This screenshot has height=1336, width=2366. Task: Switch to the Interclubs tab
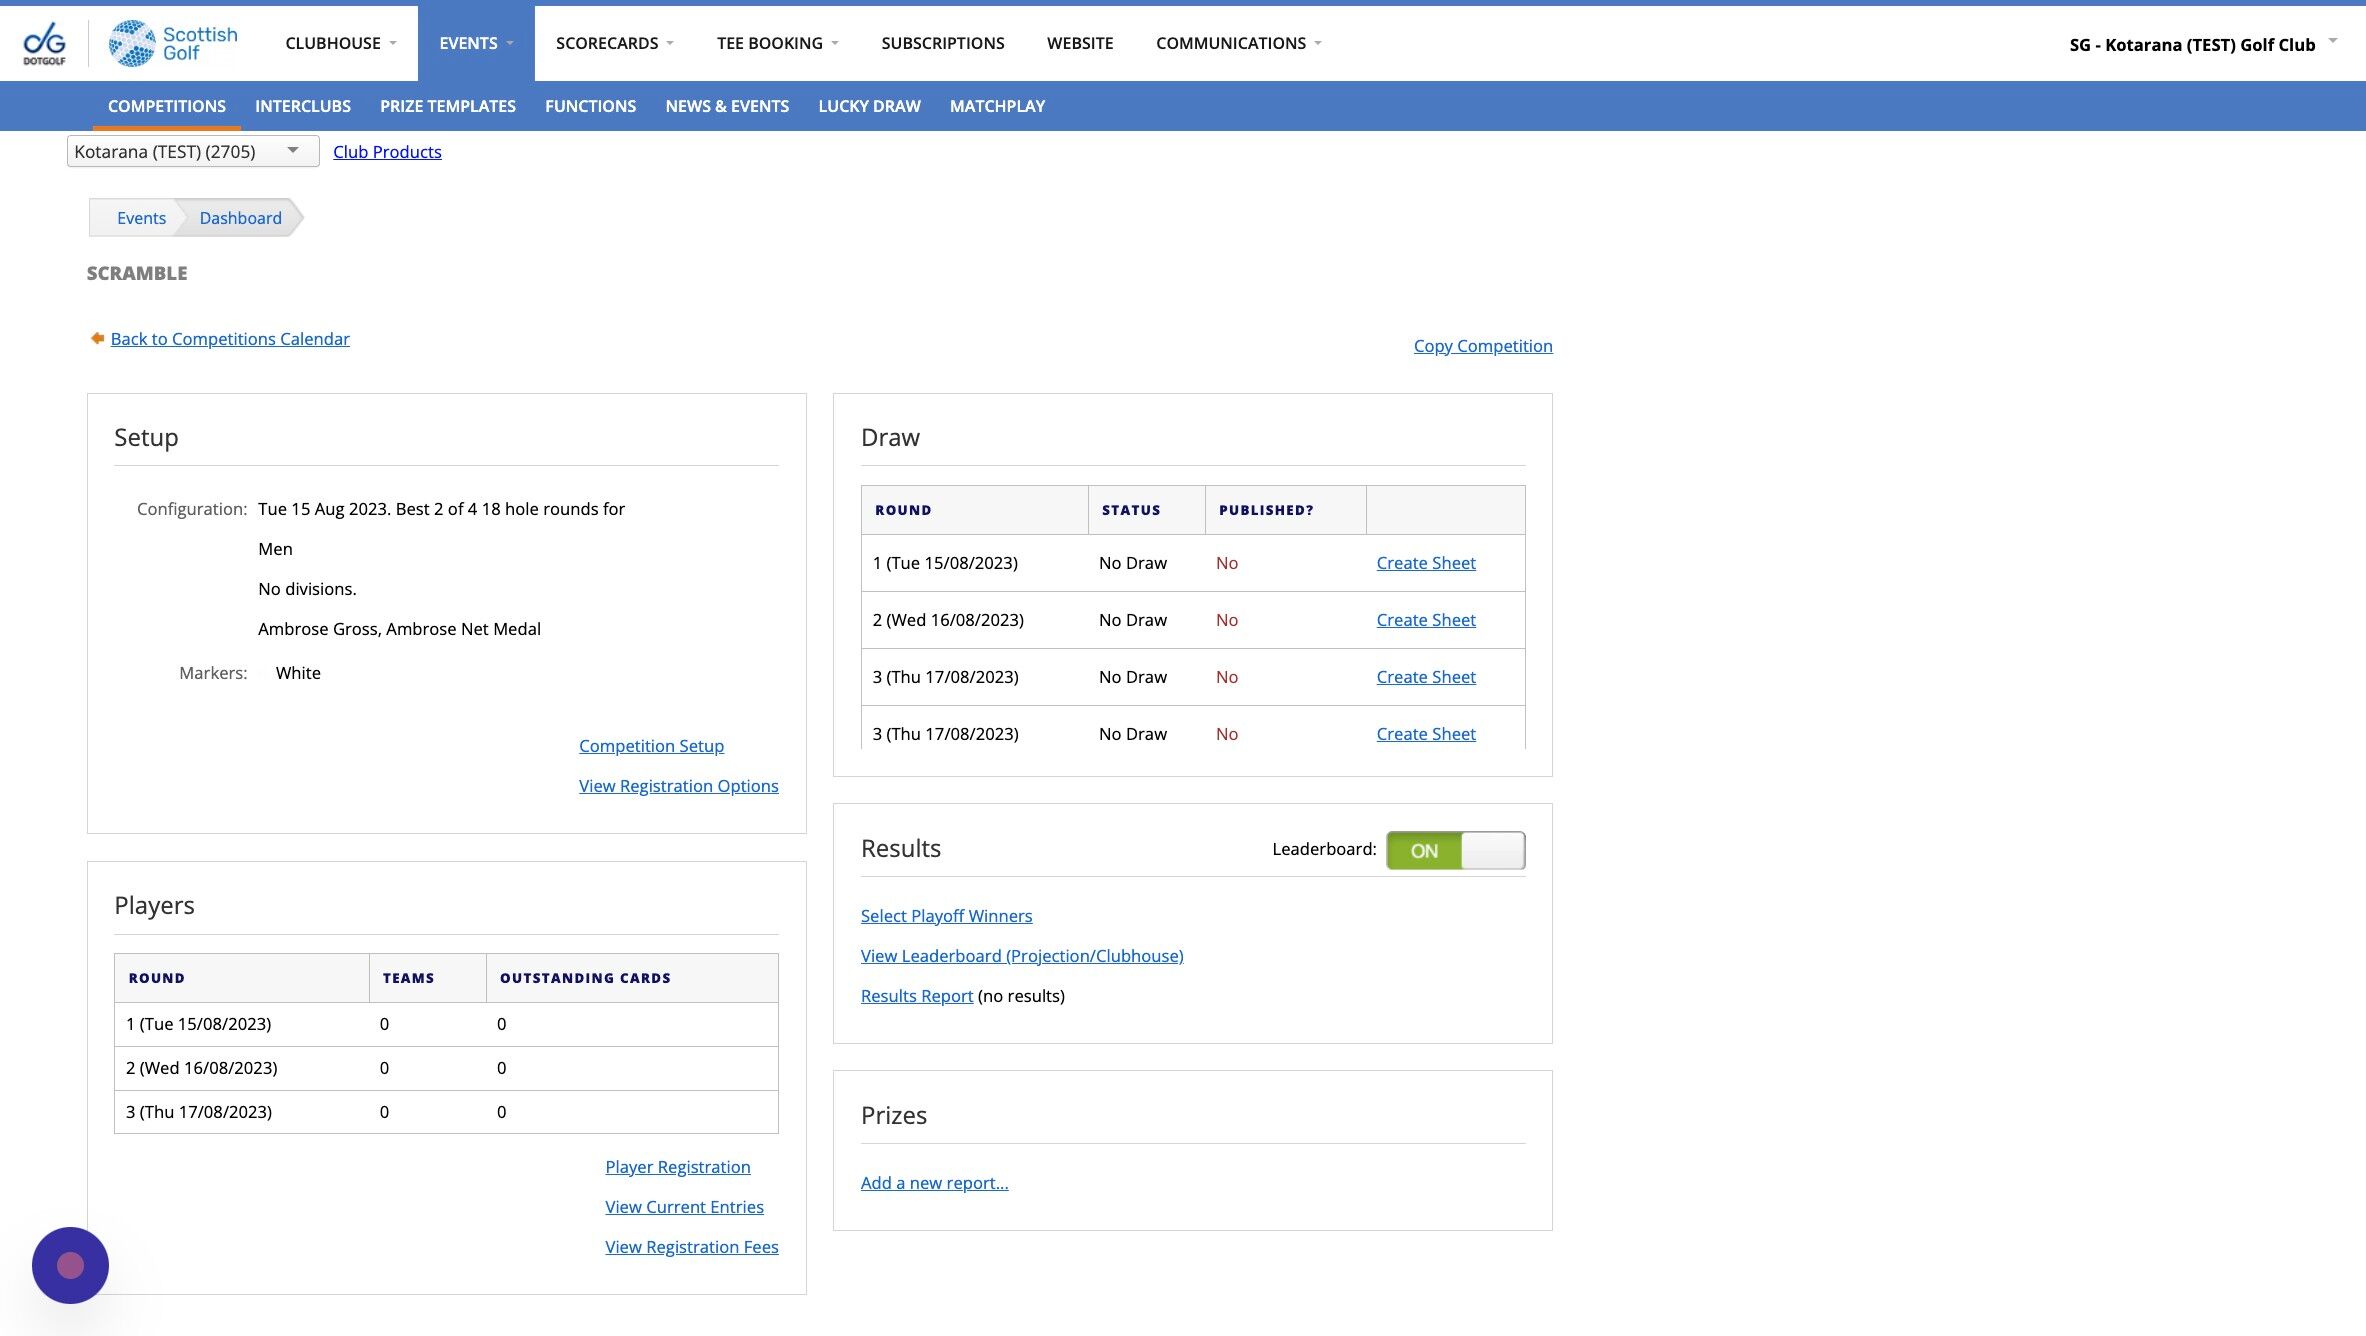tap(302, 106)
